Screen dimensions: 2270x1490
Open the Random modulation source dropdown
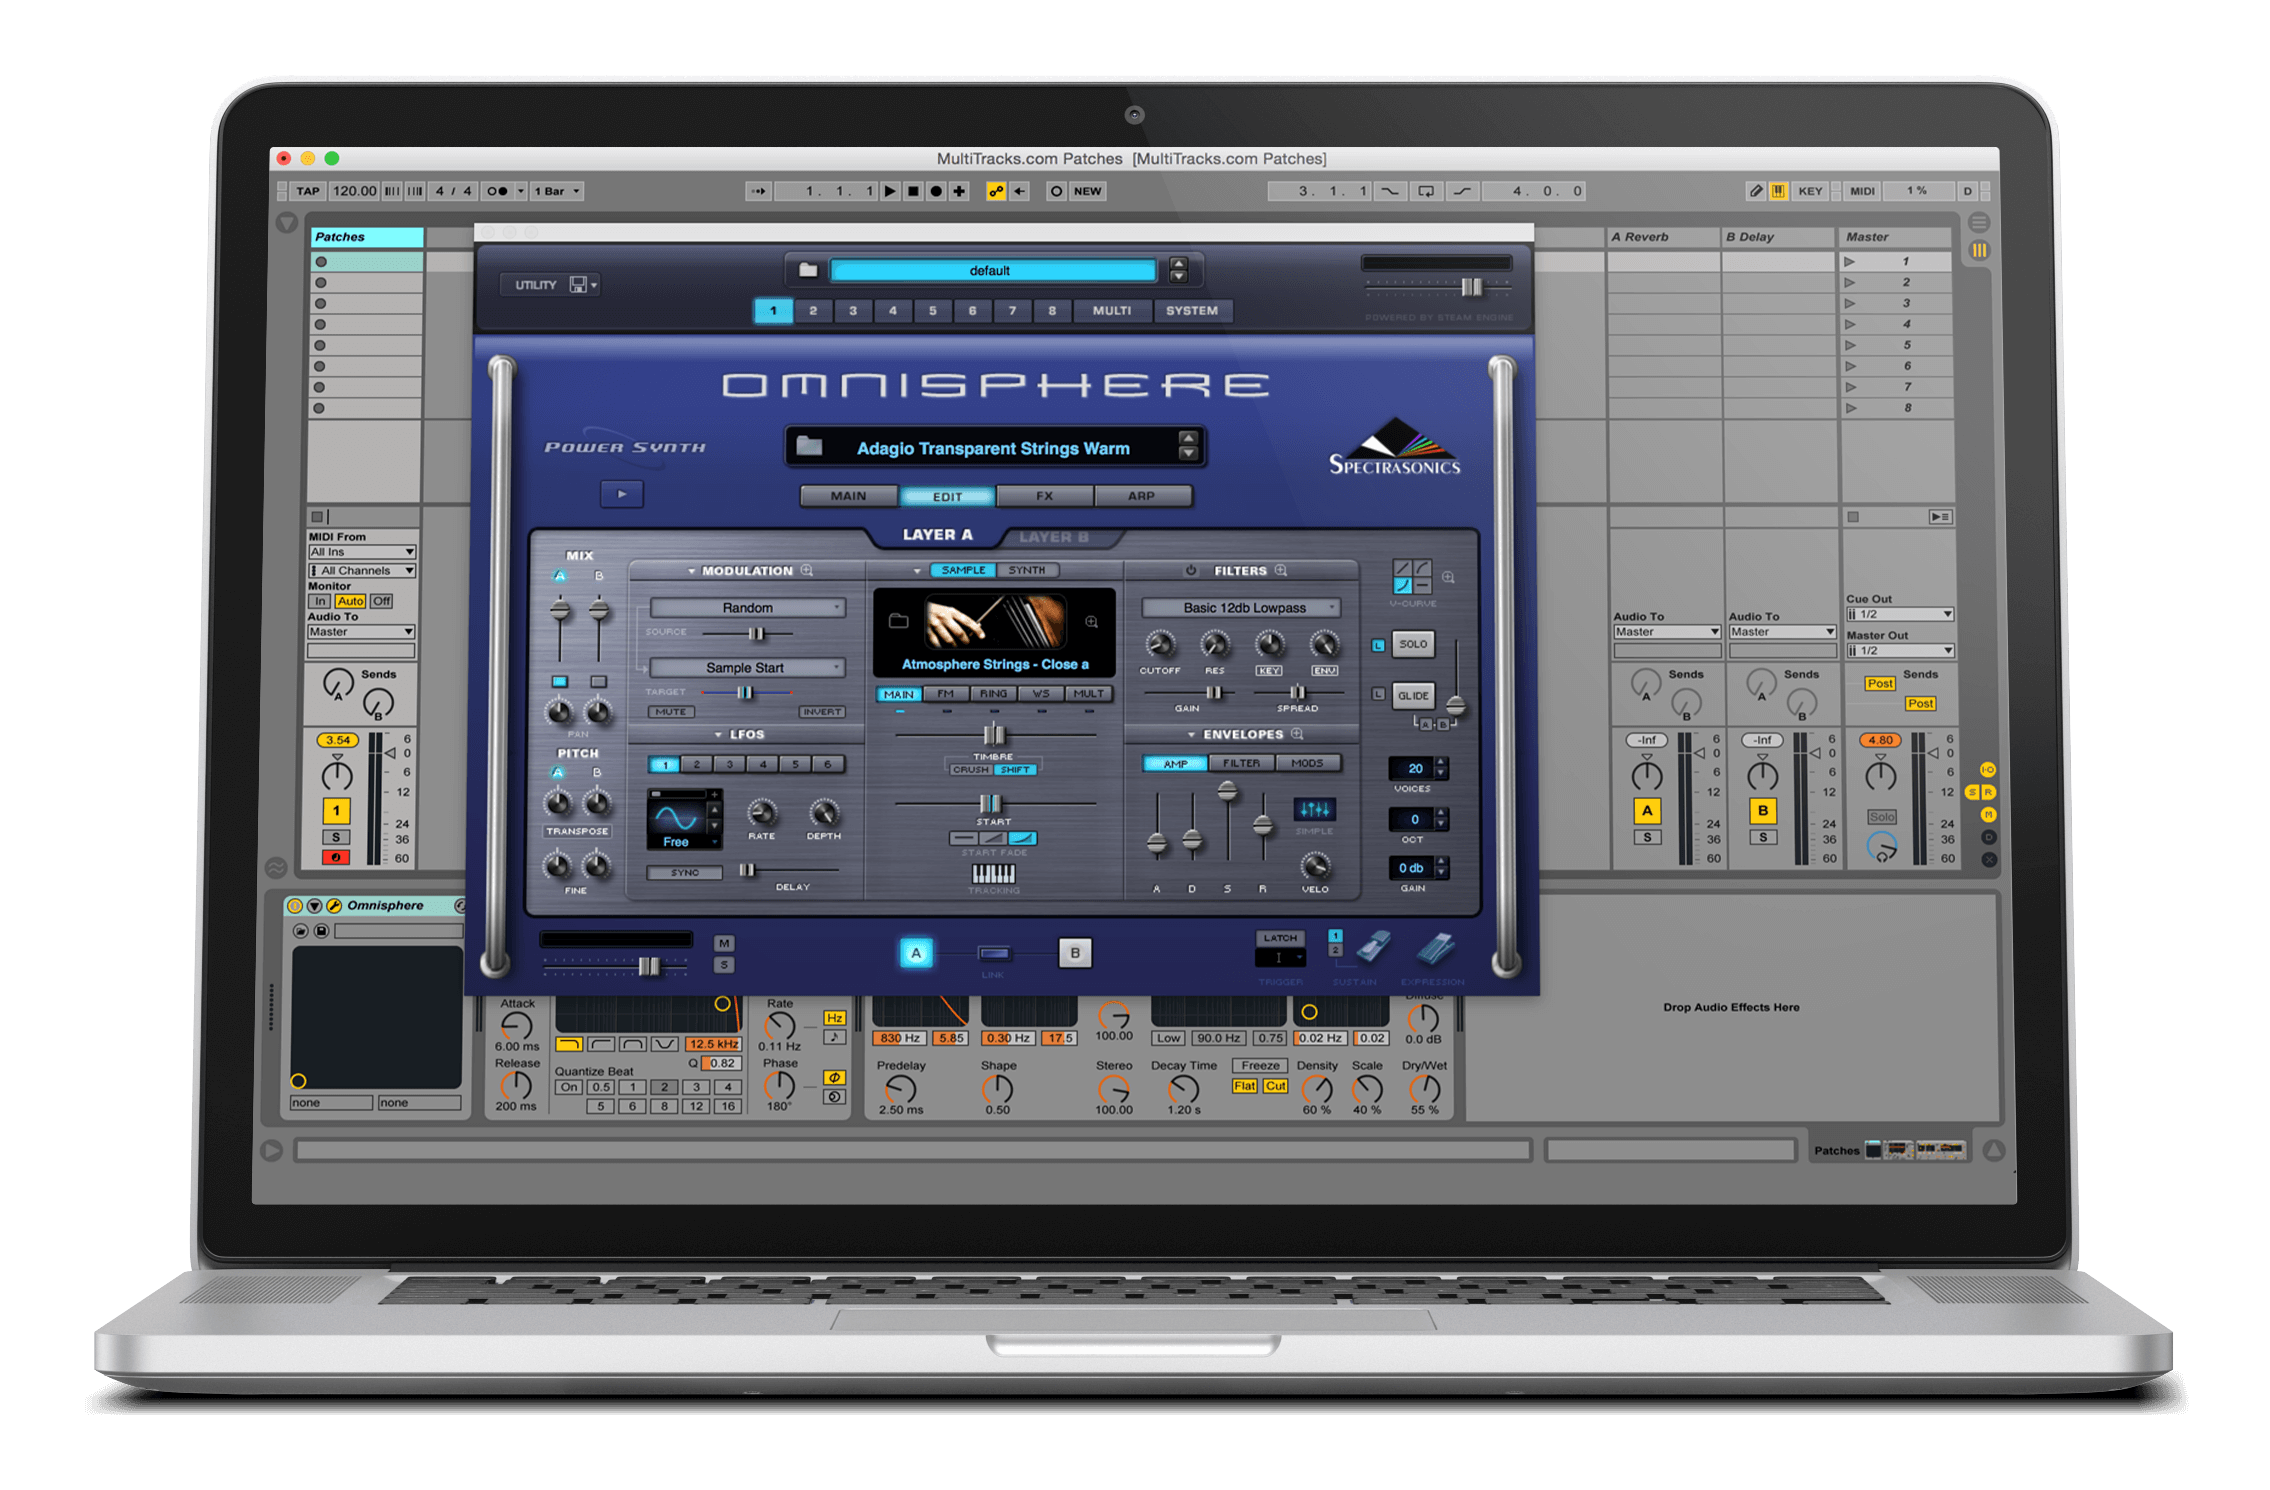coord(747,606)
